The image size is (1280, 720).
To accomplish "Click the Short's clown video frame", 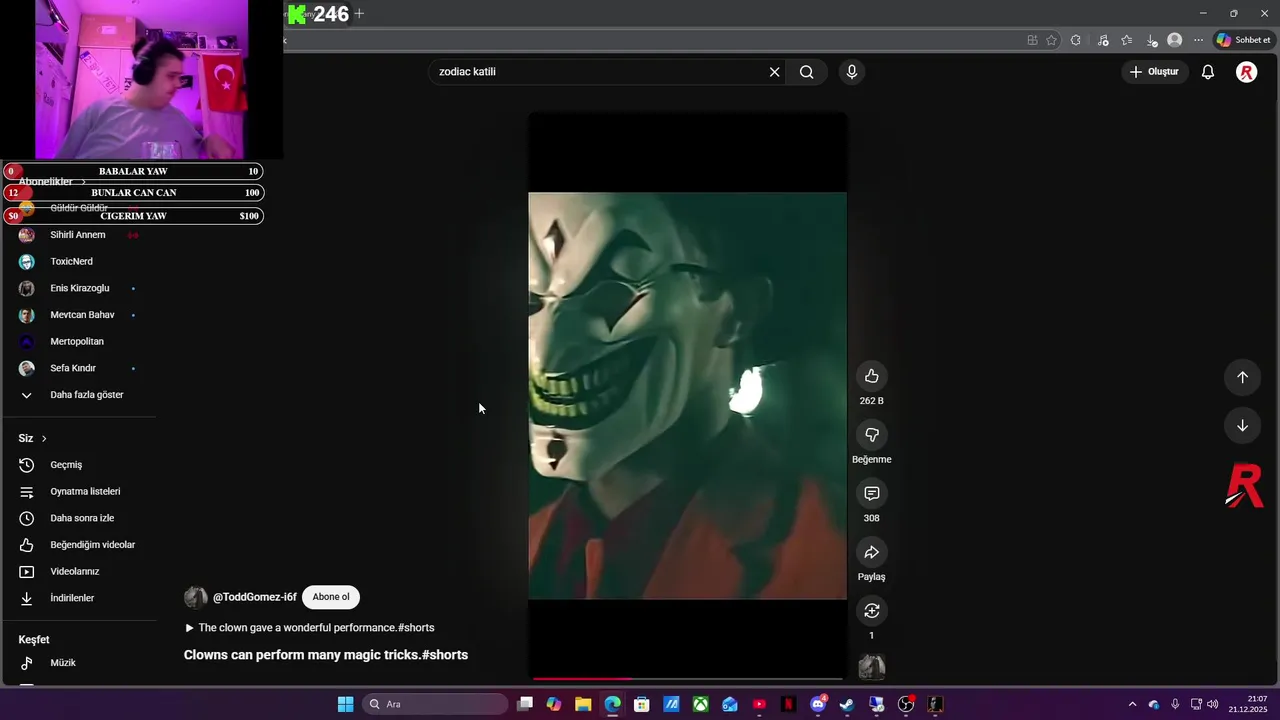I will click(688, 396).
